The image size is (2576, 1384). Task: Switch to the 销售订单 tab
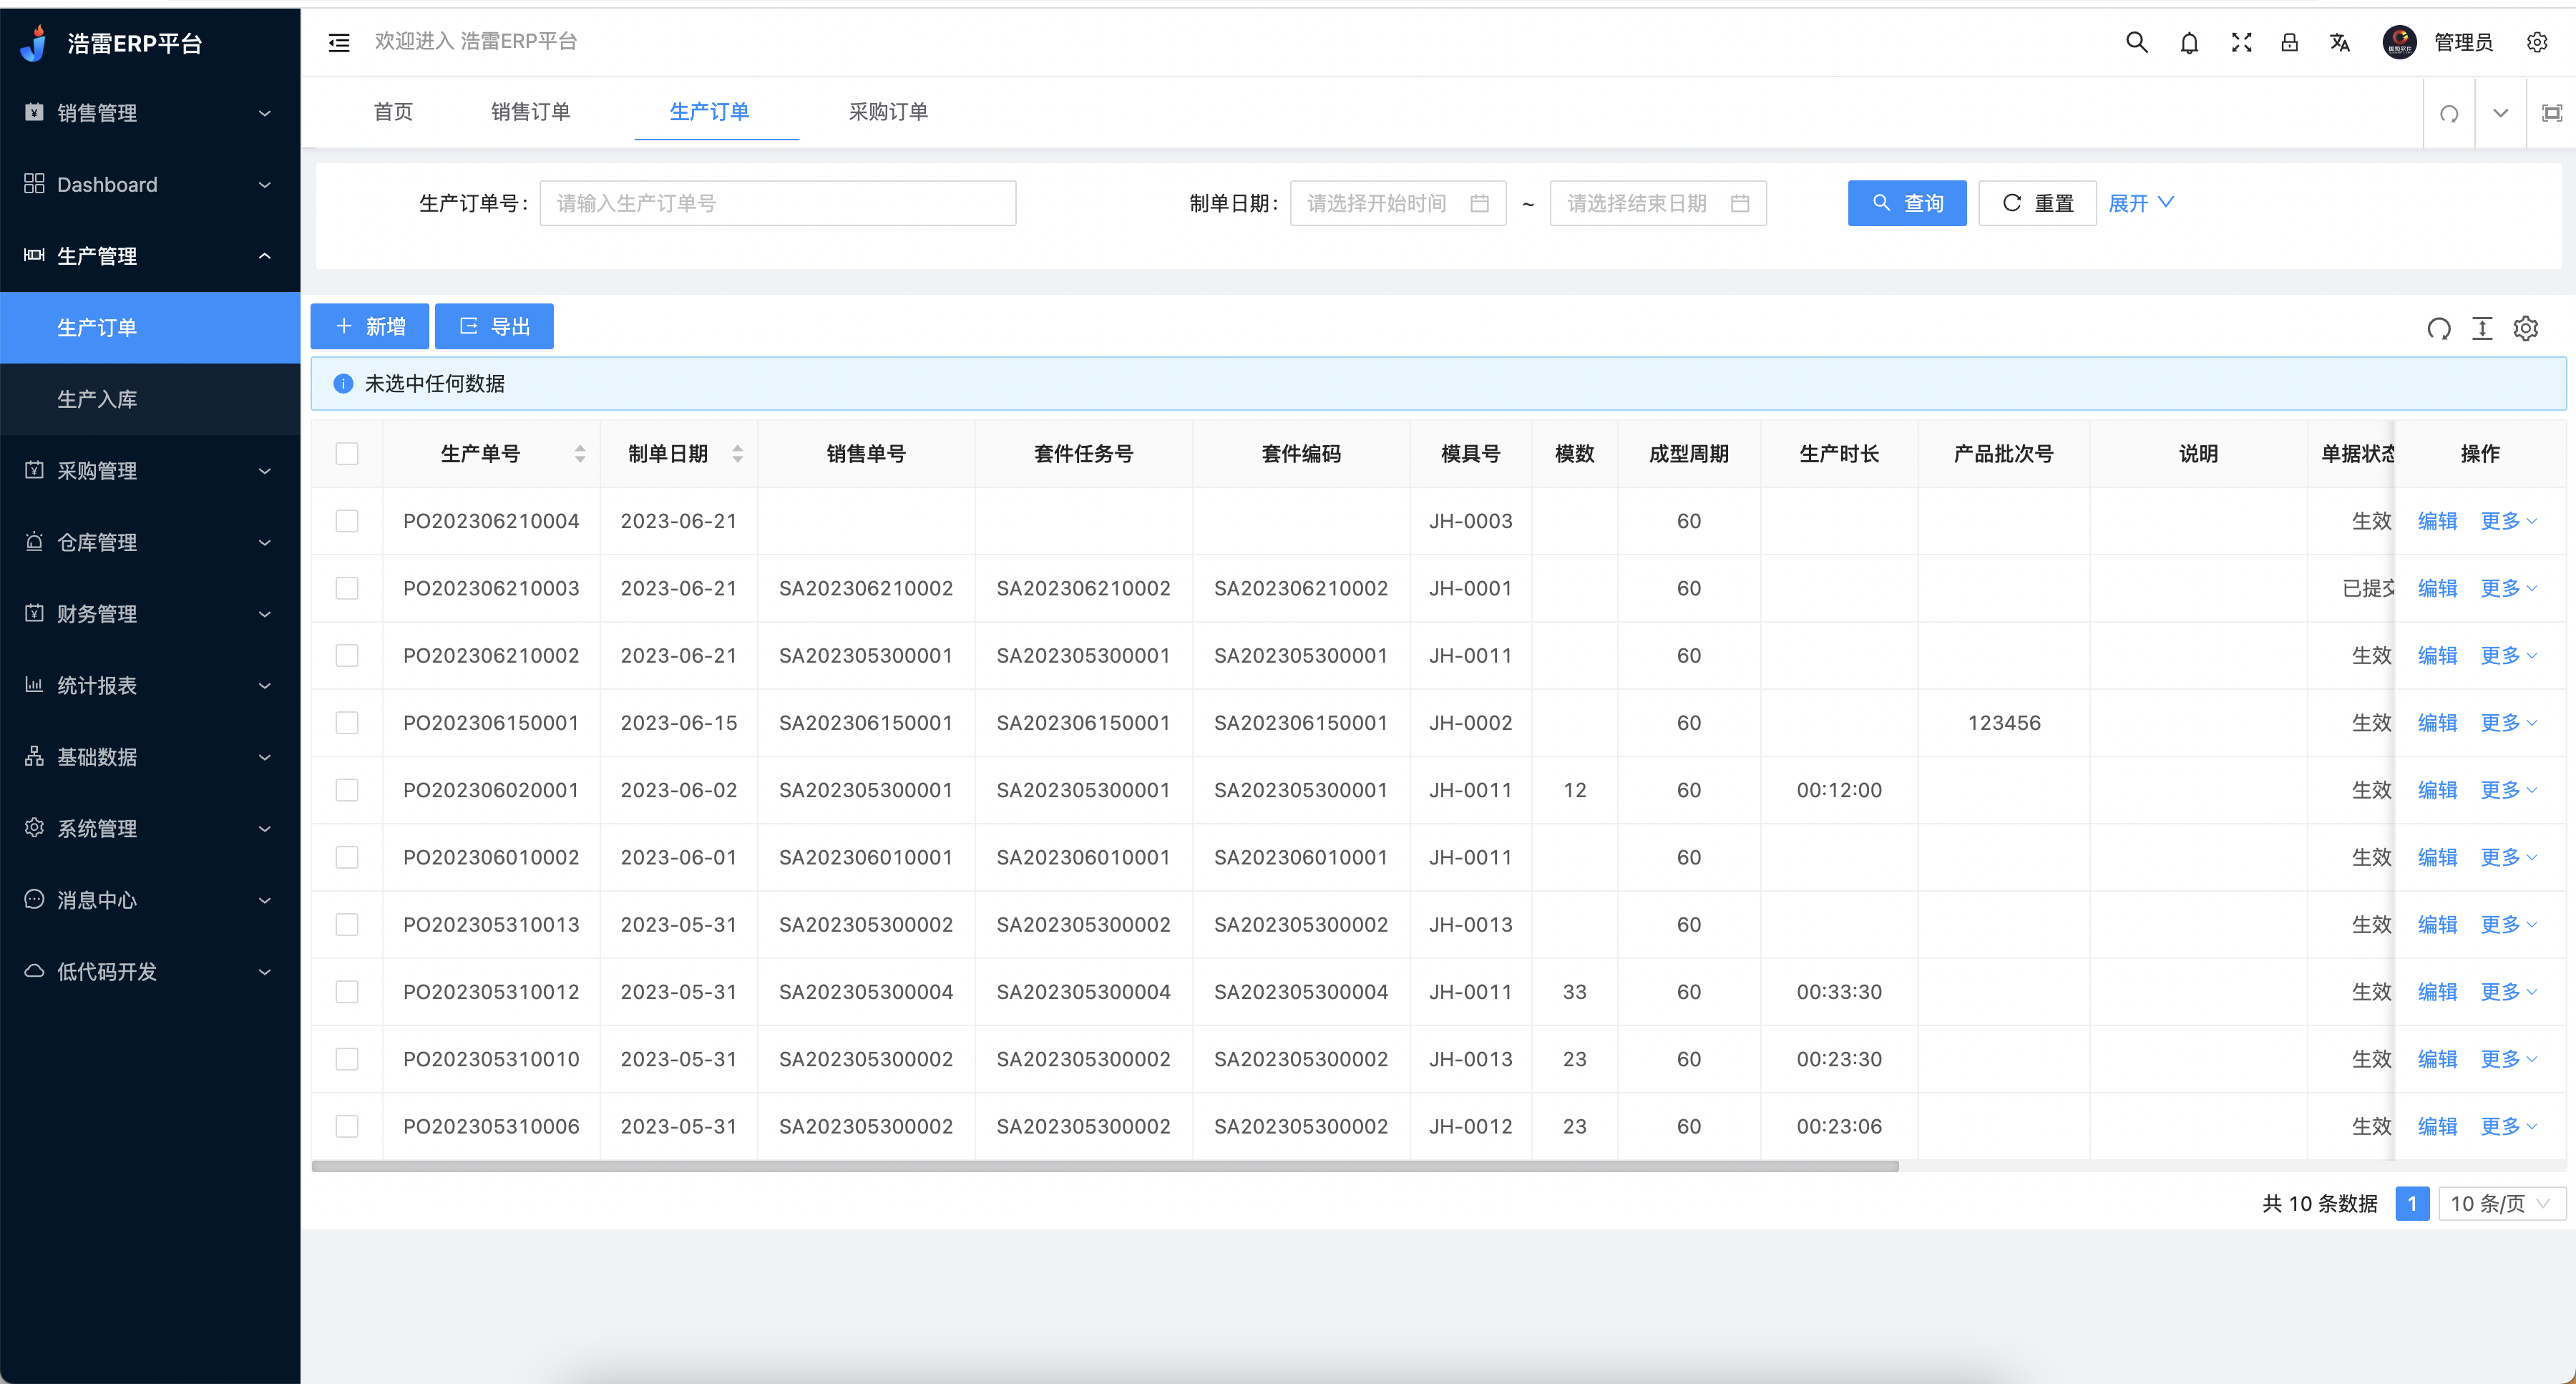(x=530, y=112)
